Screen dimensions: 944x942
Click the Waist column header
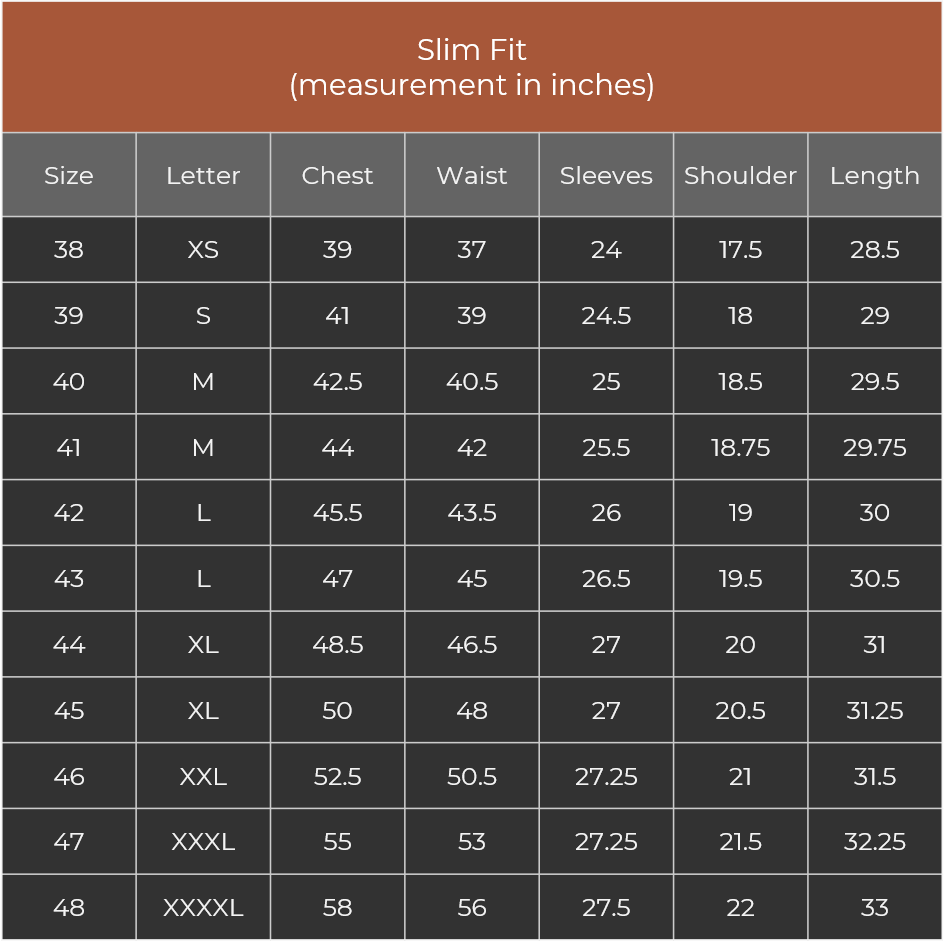[x=472, y=175]
